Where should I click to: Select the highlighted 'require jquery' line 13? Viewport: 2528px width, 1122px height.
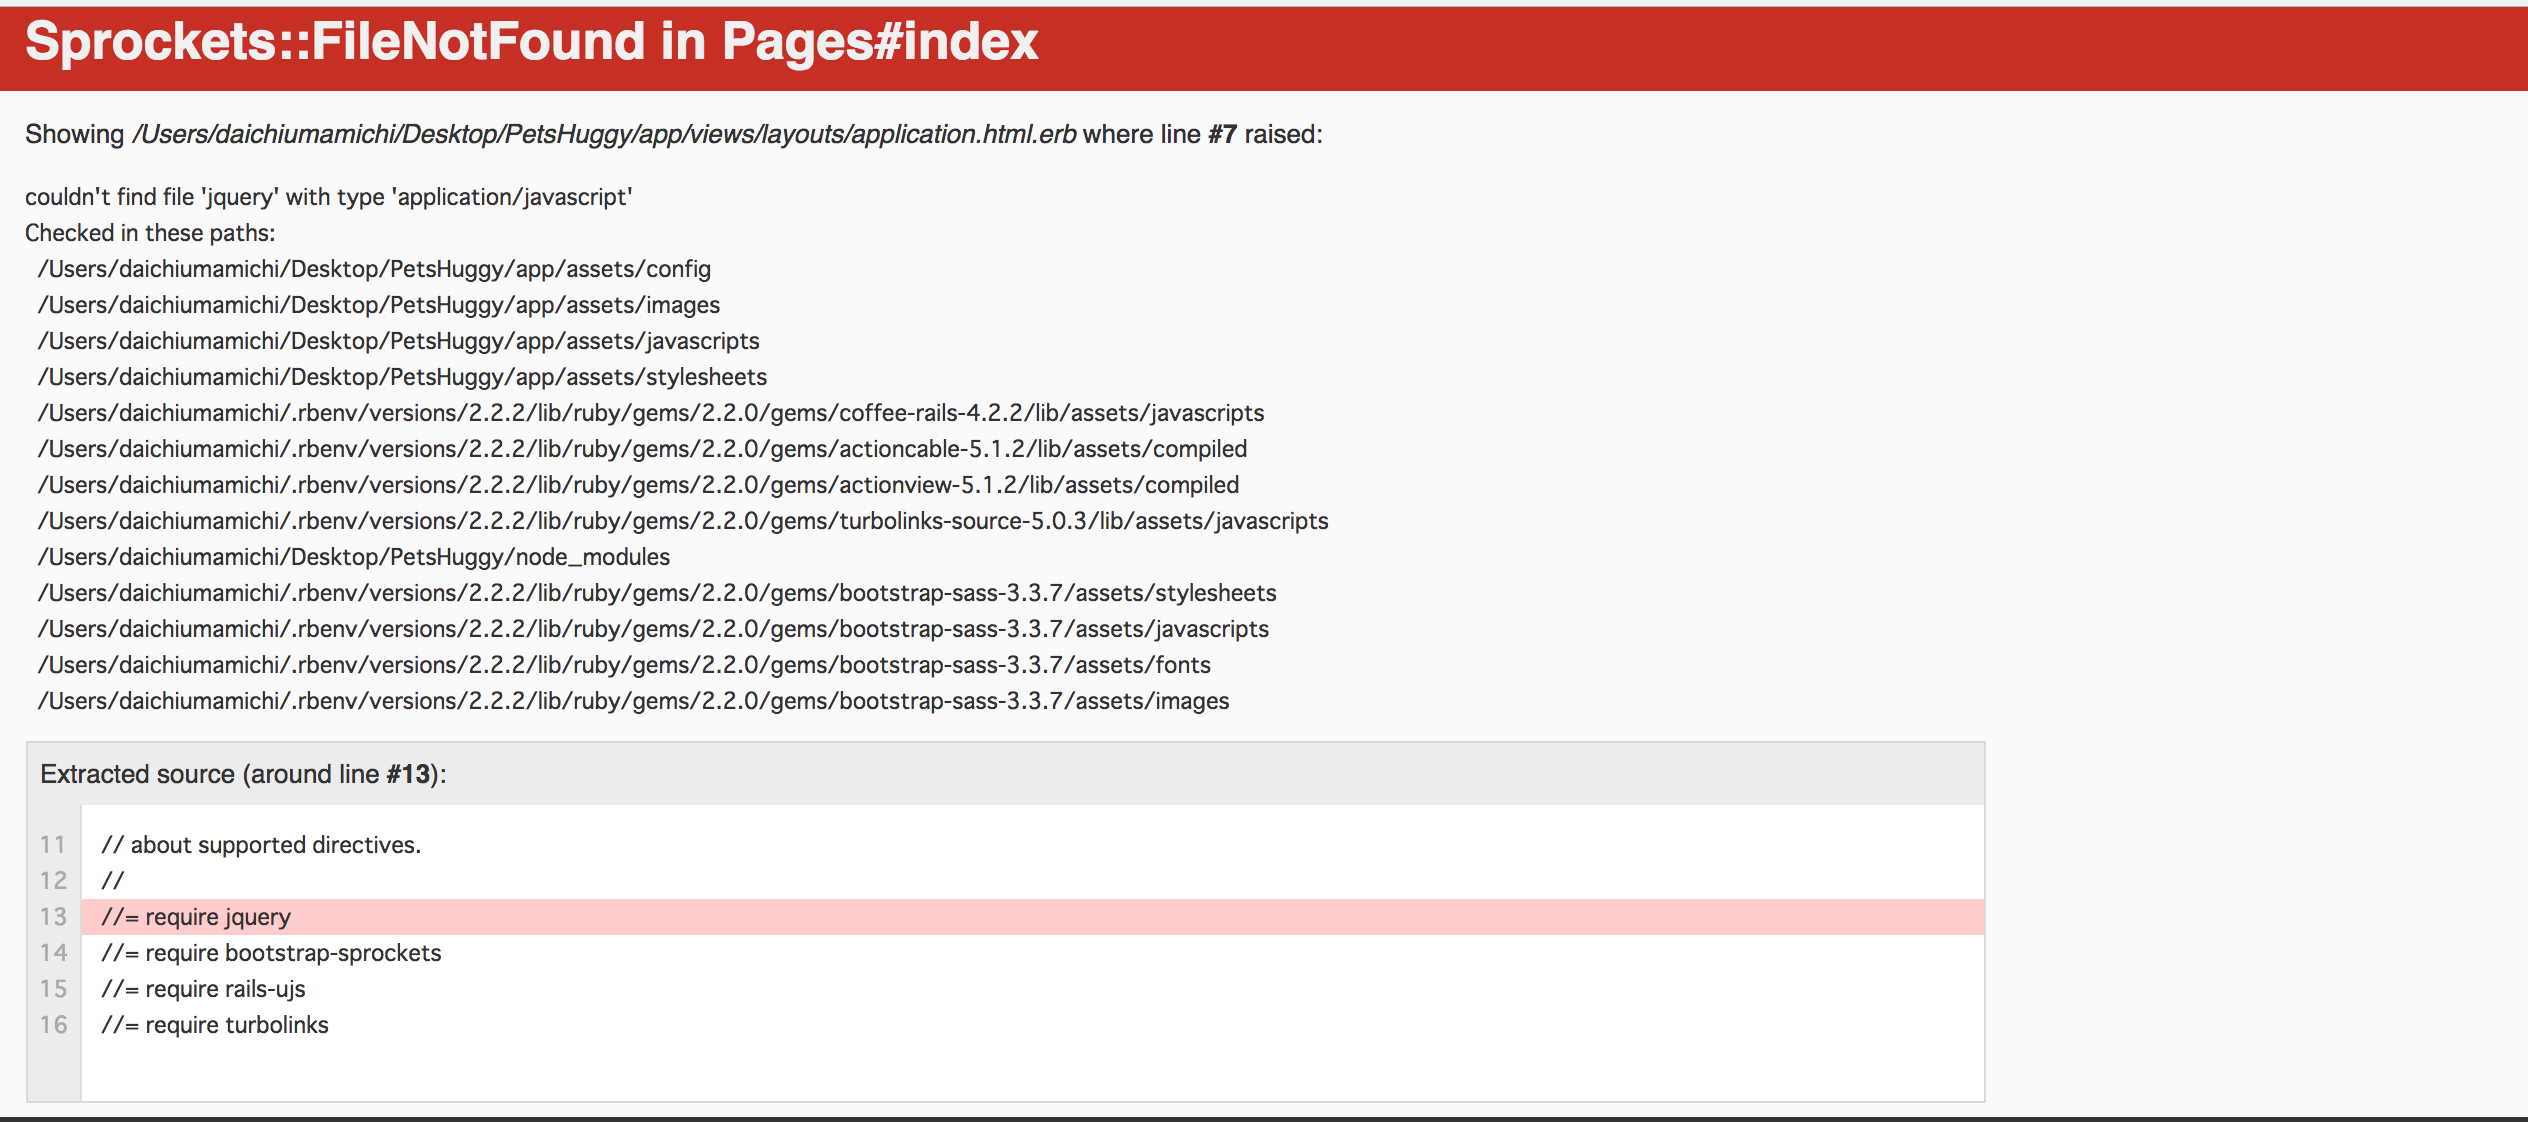pos(196,916)
